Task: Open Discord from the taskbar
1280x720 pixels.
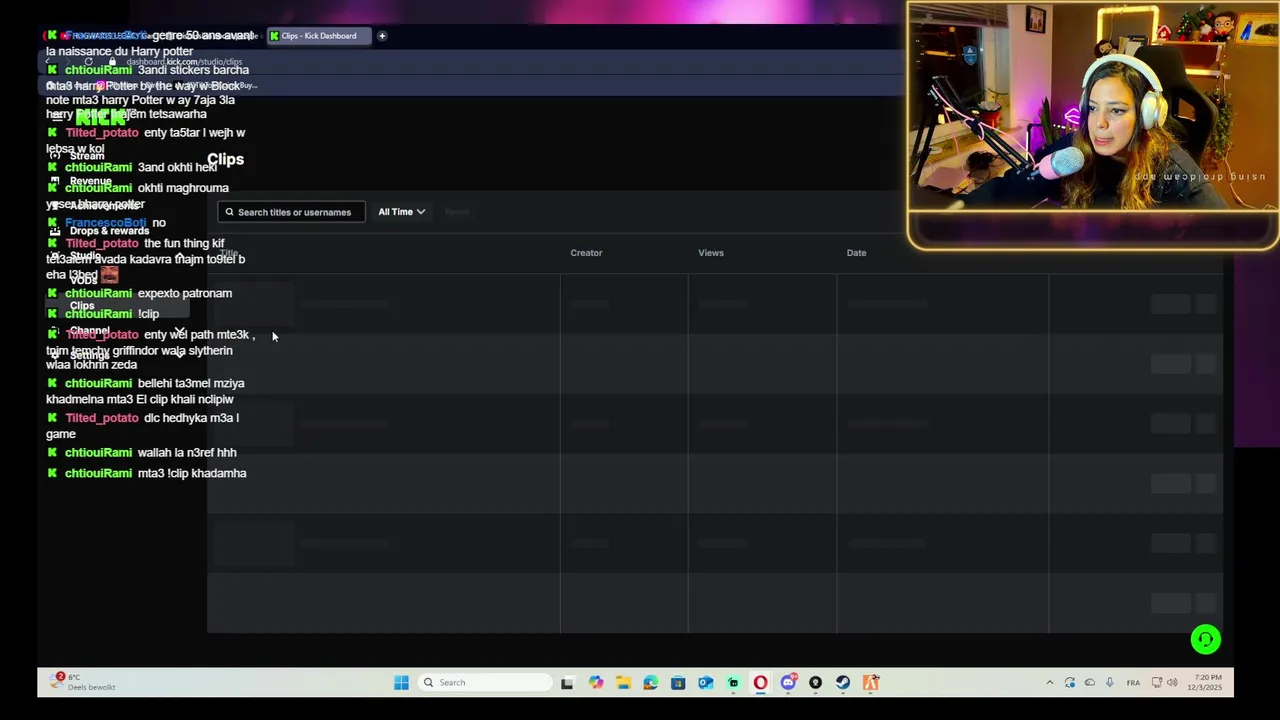Action: tap(788, 683)
